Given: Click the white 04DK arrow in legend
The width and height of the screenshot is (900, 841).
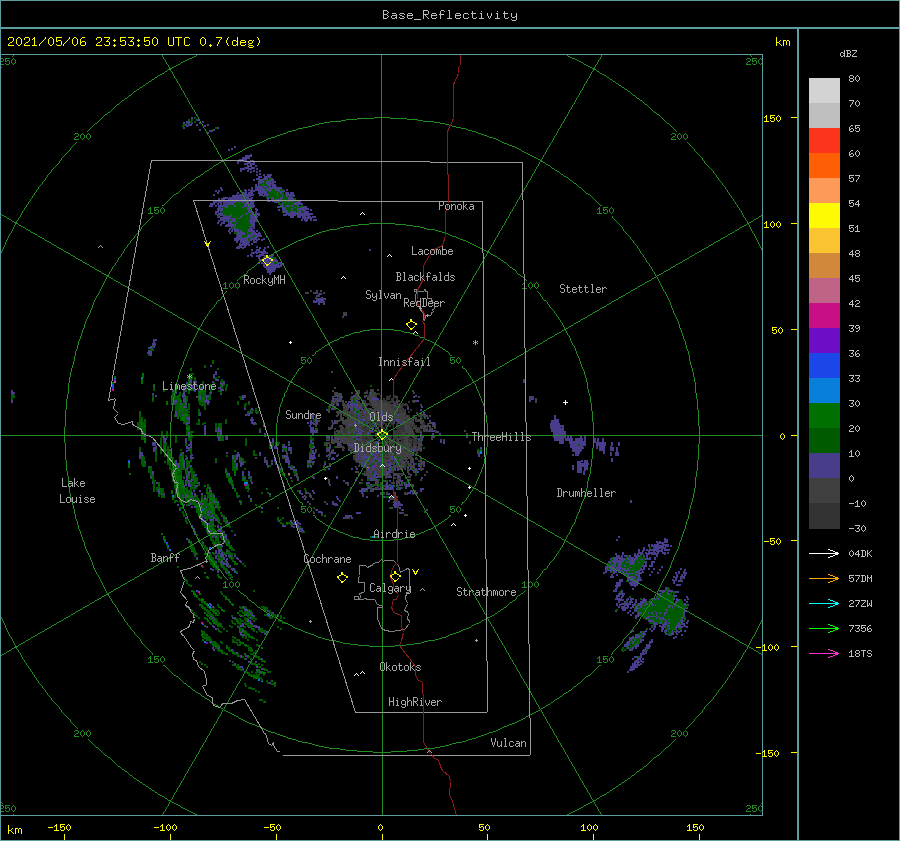Looking at the screenshot, I should click(x=824, y=553).
